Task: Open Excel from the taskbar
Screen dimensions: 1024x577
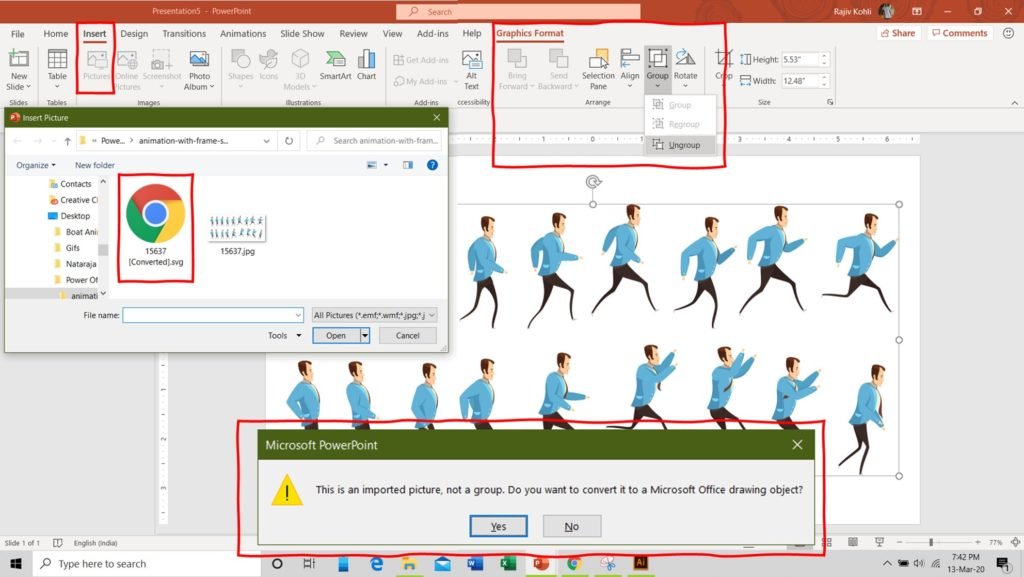Action: pos(508,563)
